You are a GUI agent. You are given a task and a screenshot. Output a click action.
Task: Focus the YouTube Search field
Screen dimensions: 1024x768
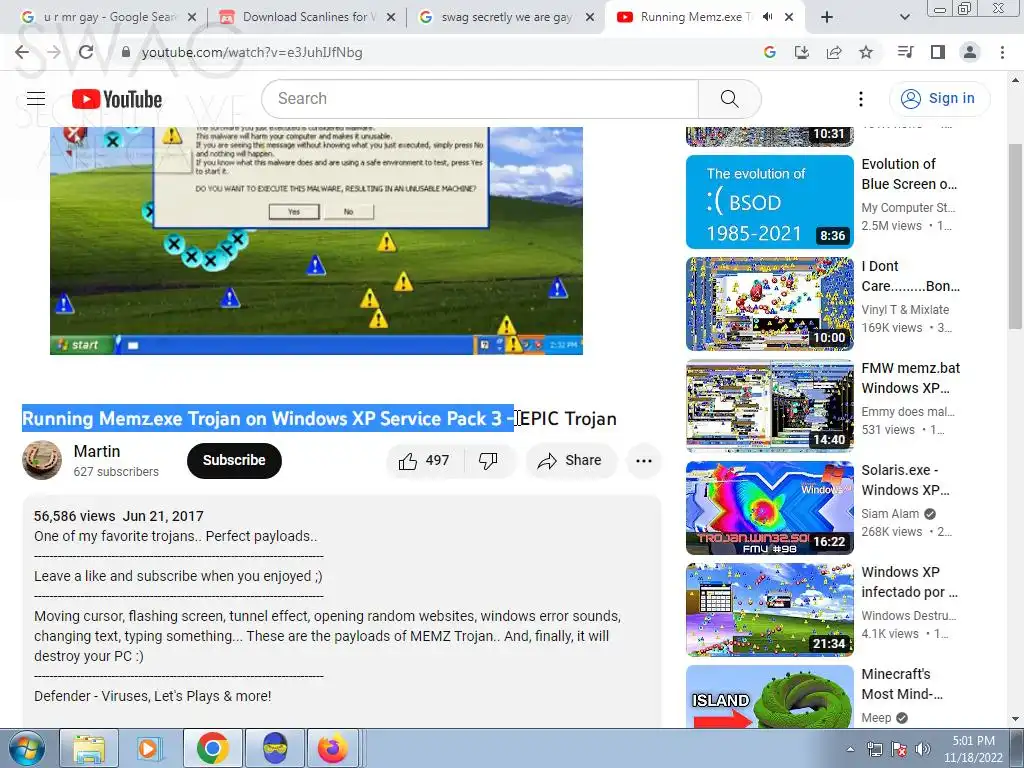480,99
